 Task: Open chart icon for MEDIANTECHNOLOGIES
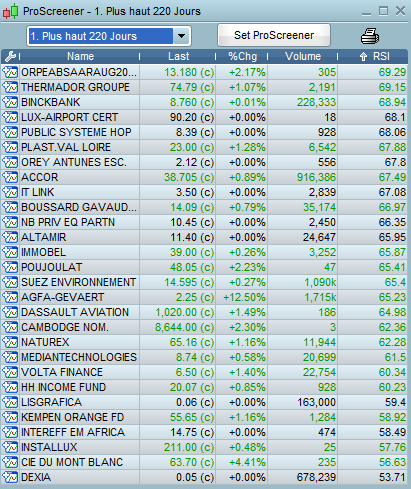point(10,357)
